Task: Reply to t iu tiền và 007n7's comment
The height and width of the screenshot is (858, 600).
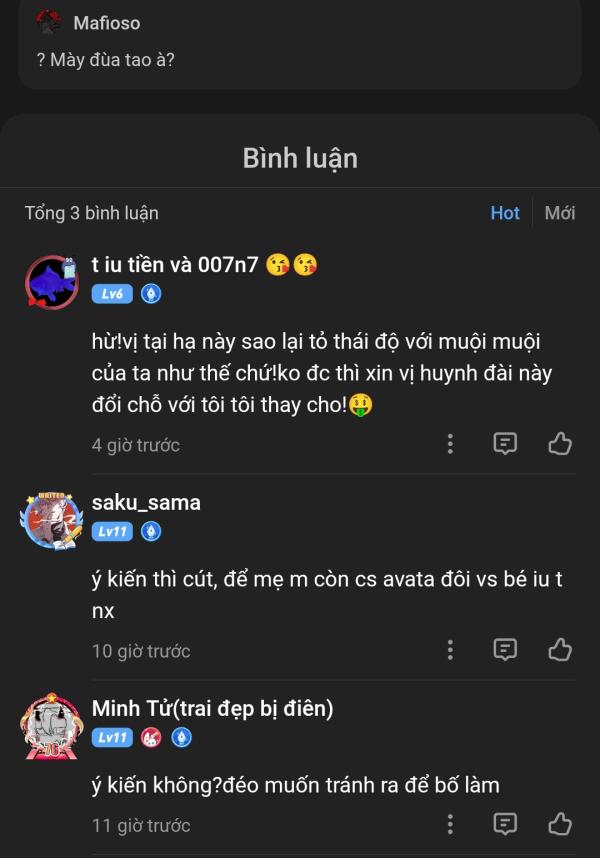Action: [x=506, y=444]
